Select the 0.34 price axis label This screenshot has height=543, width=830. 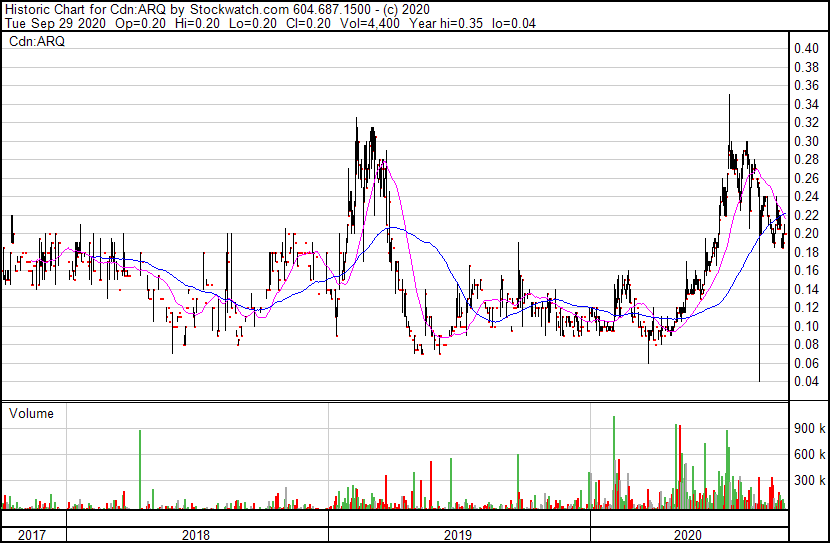click(x=806, y=104)
